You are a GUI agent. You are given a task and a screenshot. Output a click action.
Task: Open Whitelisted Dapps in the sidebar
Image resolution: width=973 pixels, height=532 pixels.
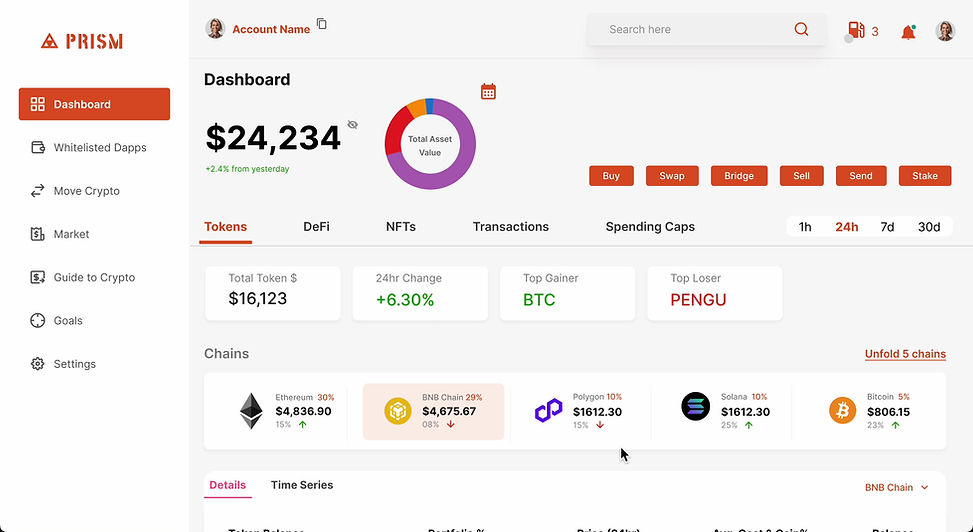tap(89, 147)
